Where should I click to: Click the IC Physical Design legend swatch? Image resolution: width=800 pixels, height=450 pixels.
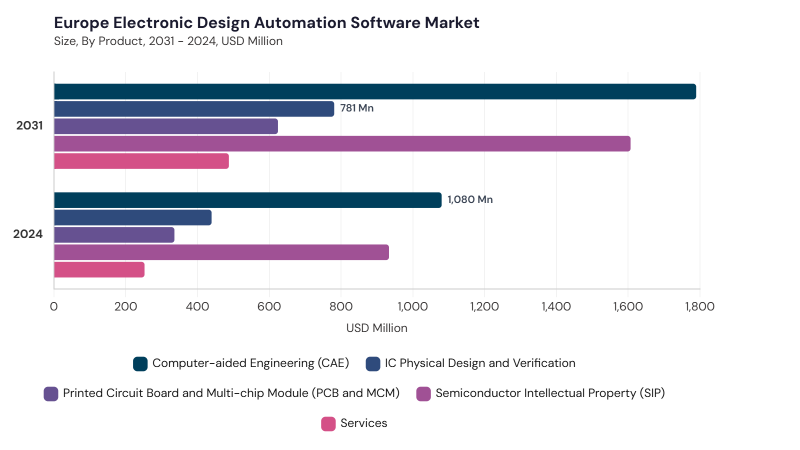[373, 364]
